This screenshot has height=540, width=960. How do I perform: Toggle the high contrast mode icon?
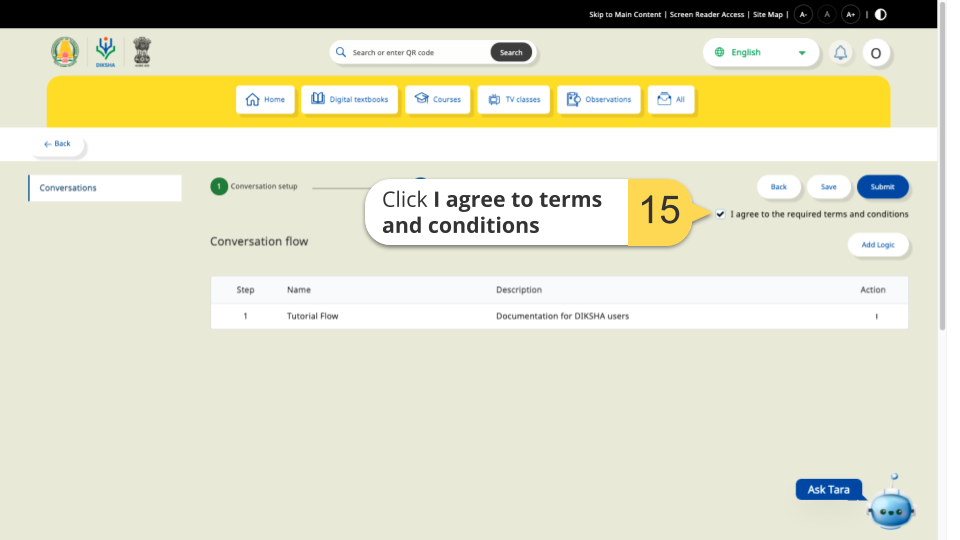[880, 14]
